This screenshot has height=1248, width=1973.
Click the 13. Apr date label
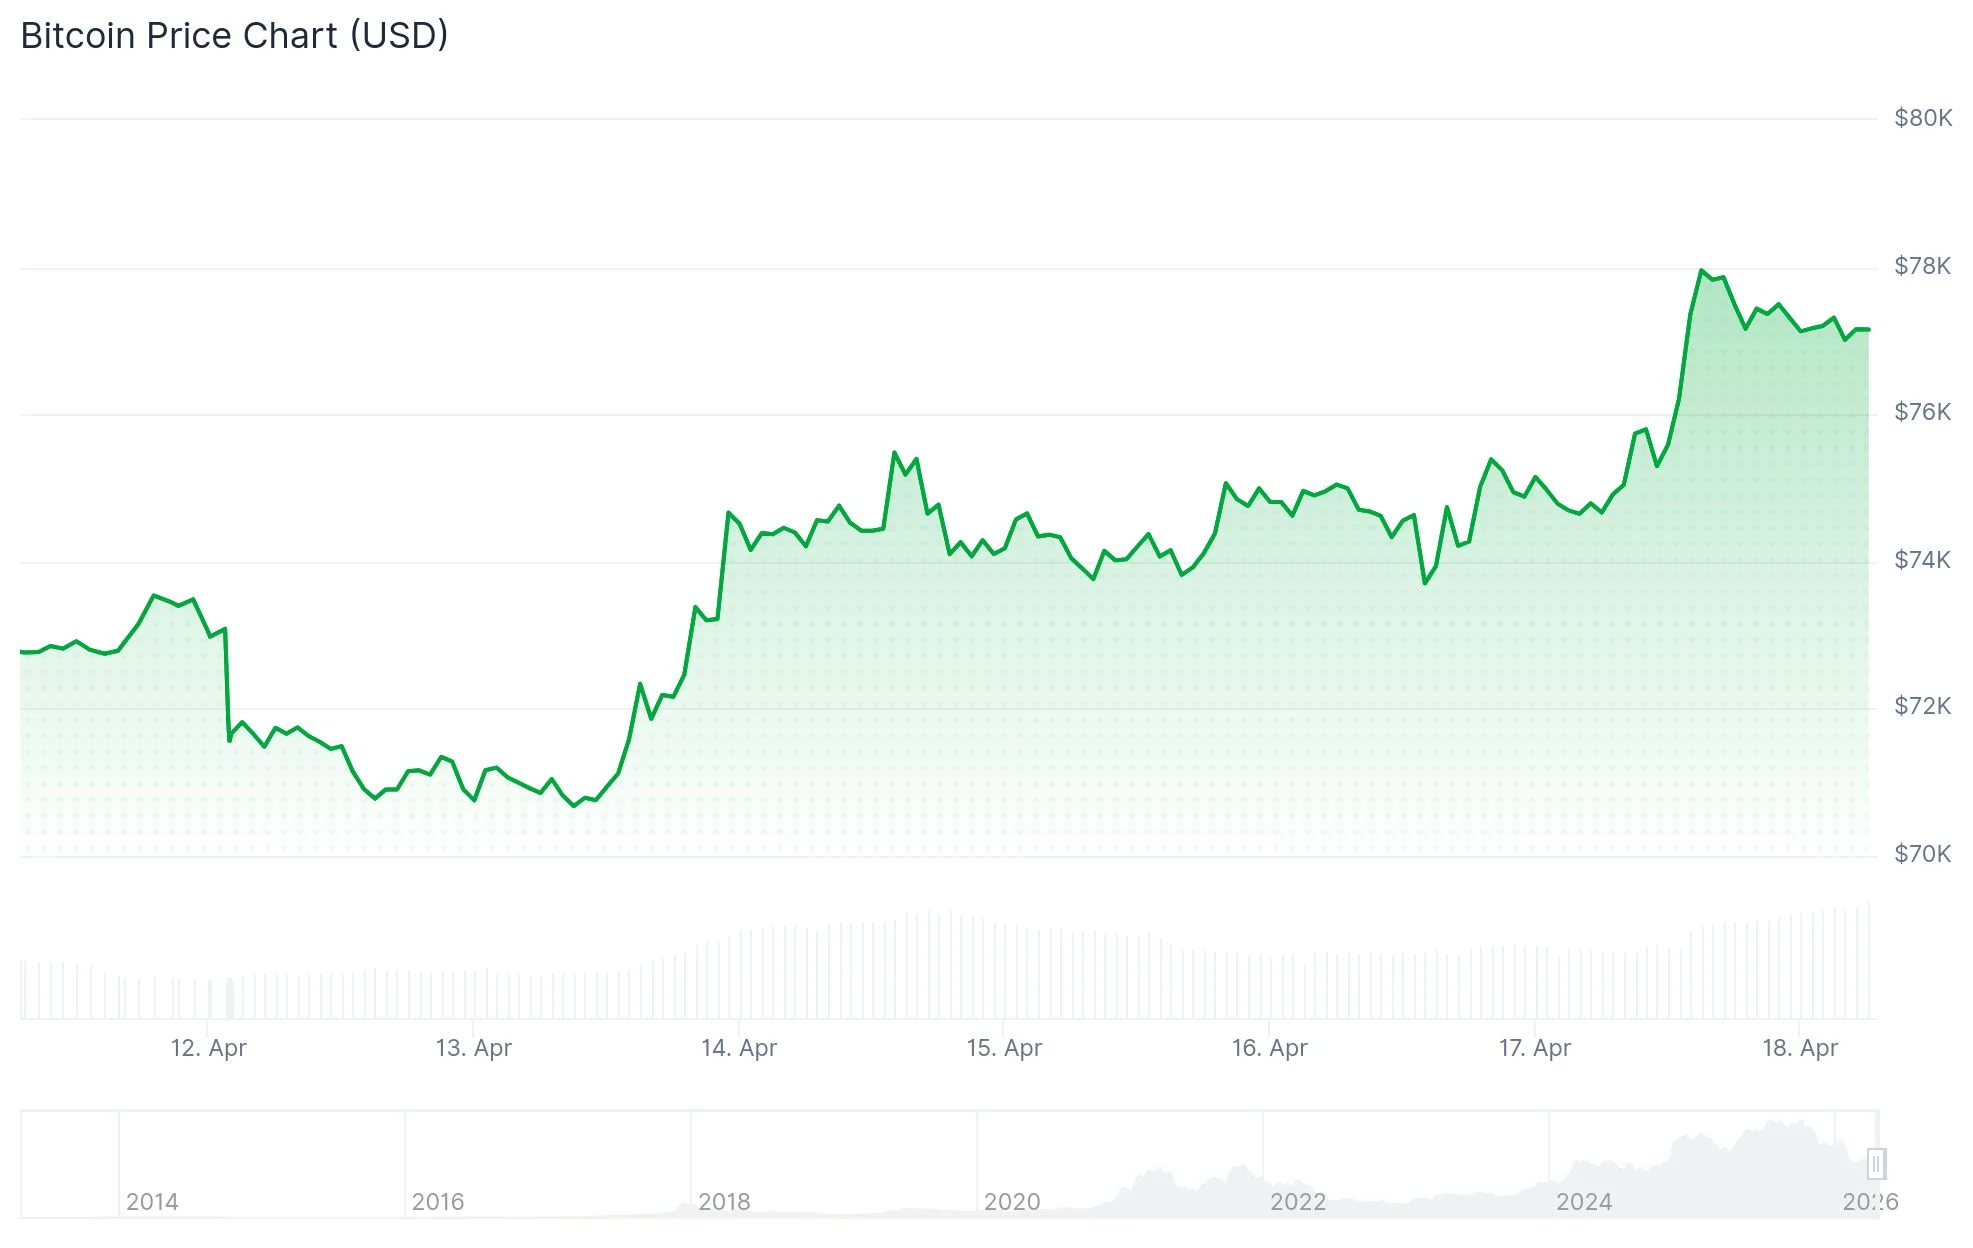(x=473, y=1048)
